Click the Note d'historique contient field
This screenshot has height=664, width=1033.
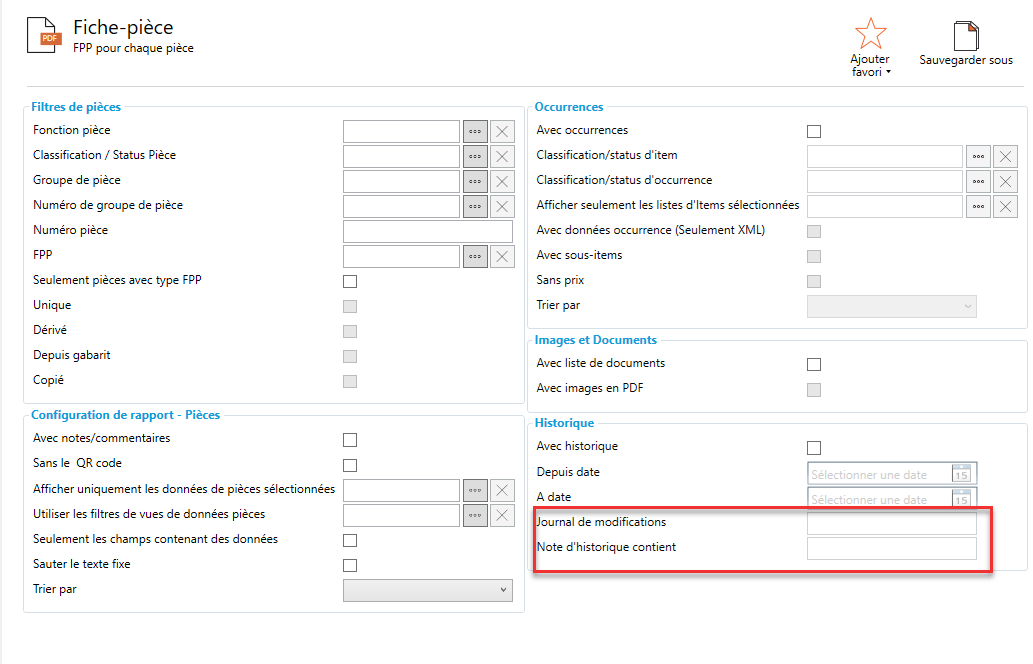click(891, 548)
